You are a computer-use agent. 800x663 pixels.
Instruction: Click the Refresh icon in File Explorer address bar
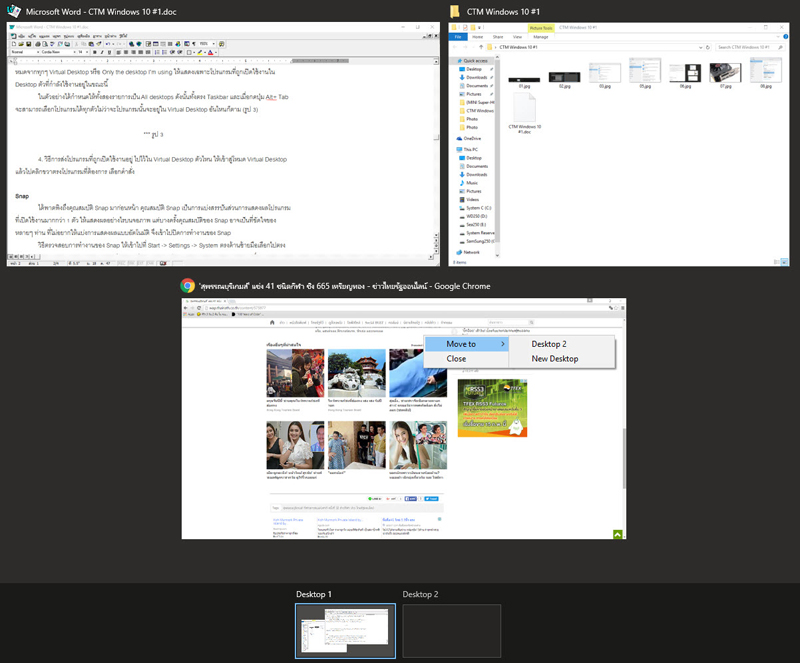pos(708,47)
